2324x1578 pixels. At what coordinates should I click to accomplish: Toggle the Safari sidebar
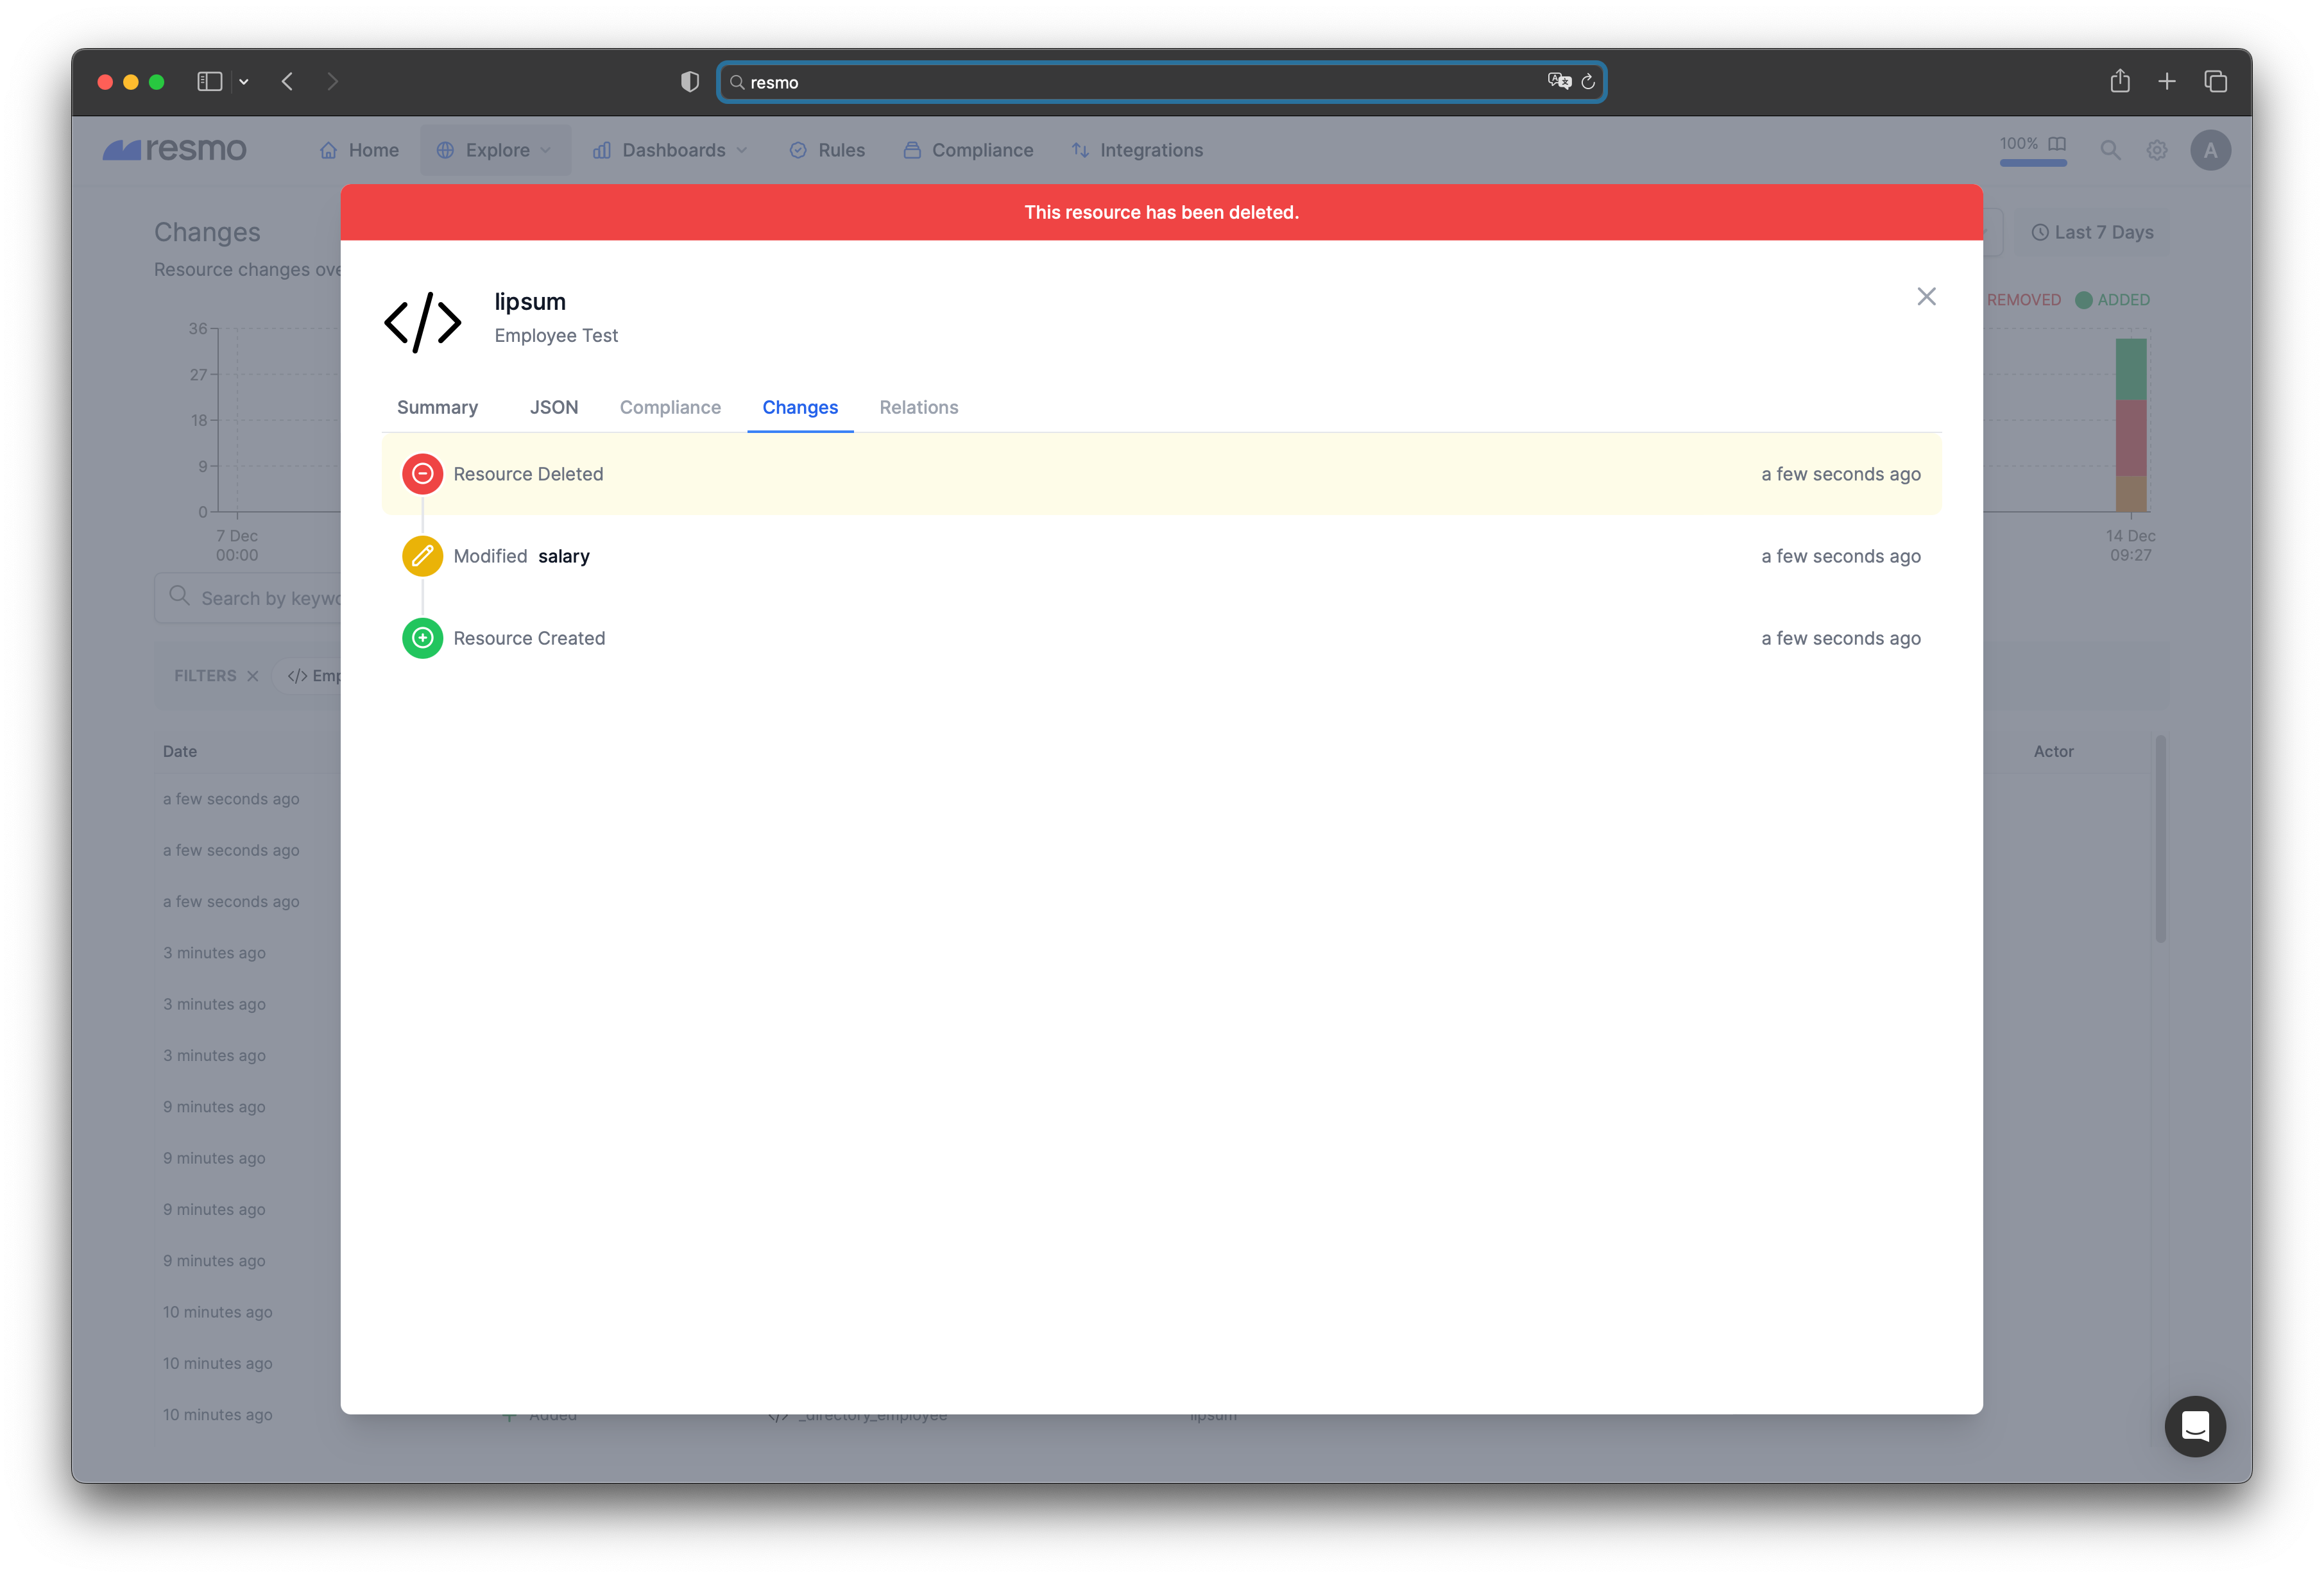[209, 82]
